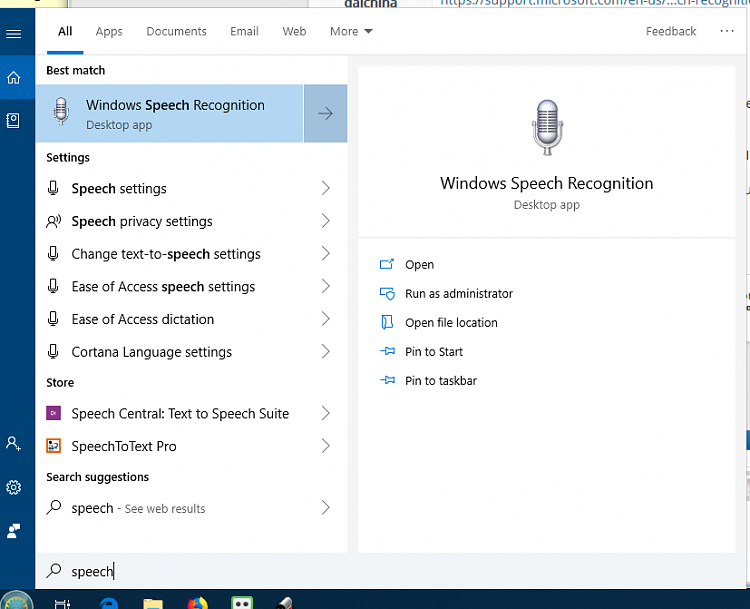This screenshot has height=609, width=750.
Task: Click the Start button on taskbar
Action: click(x=16, y=600)
